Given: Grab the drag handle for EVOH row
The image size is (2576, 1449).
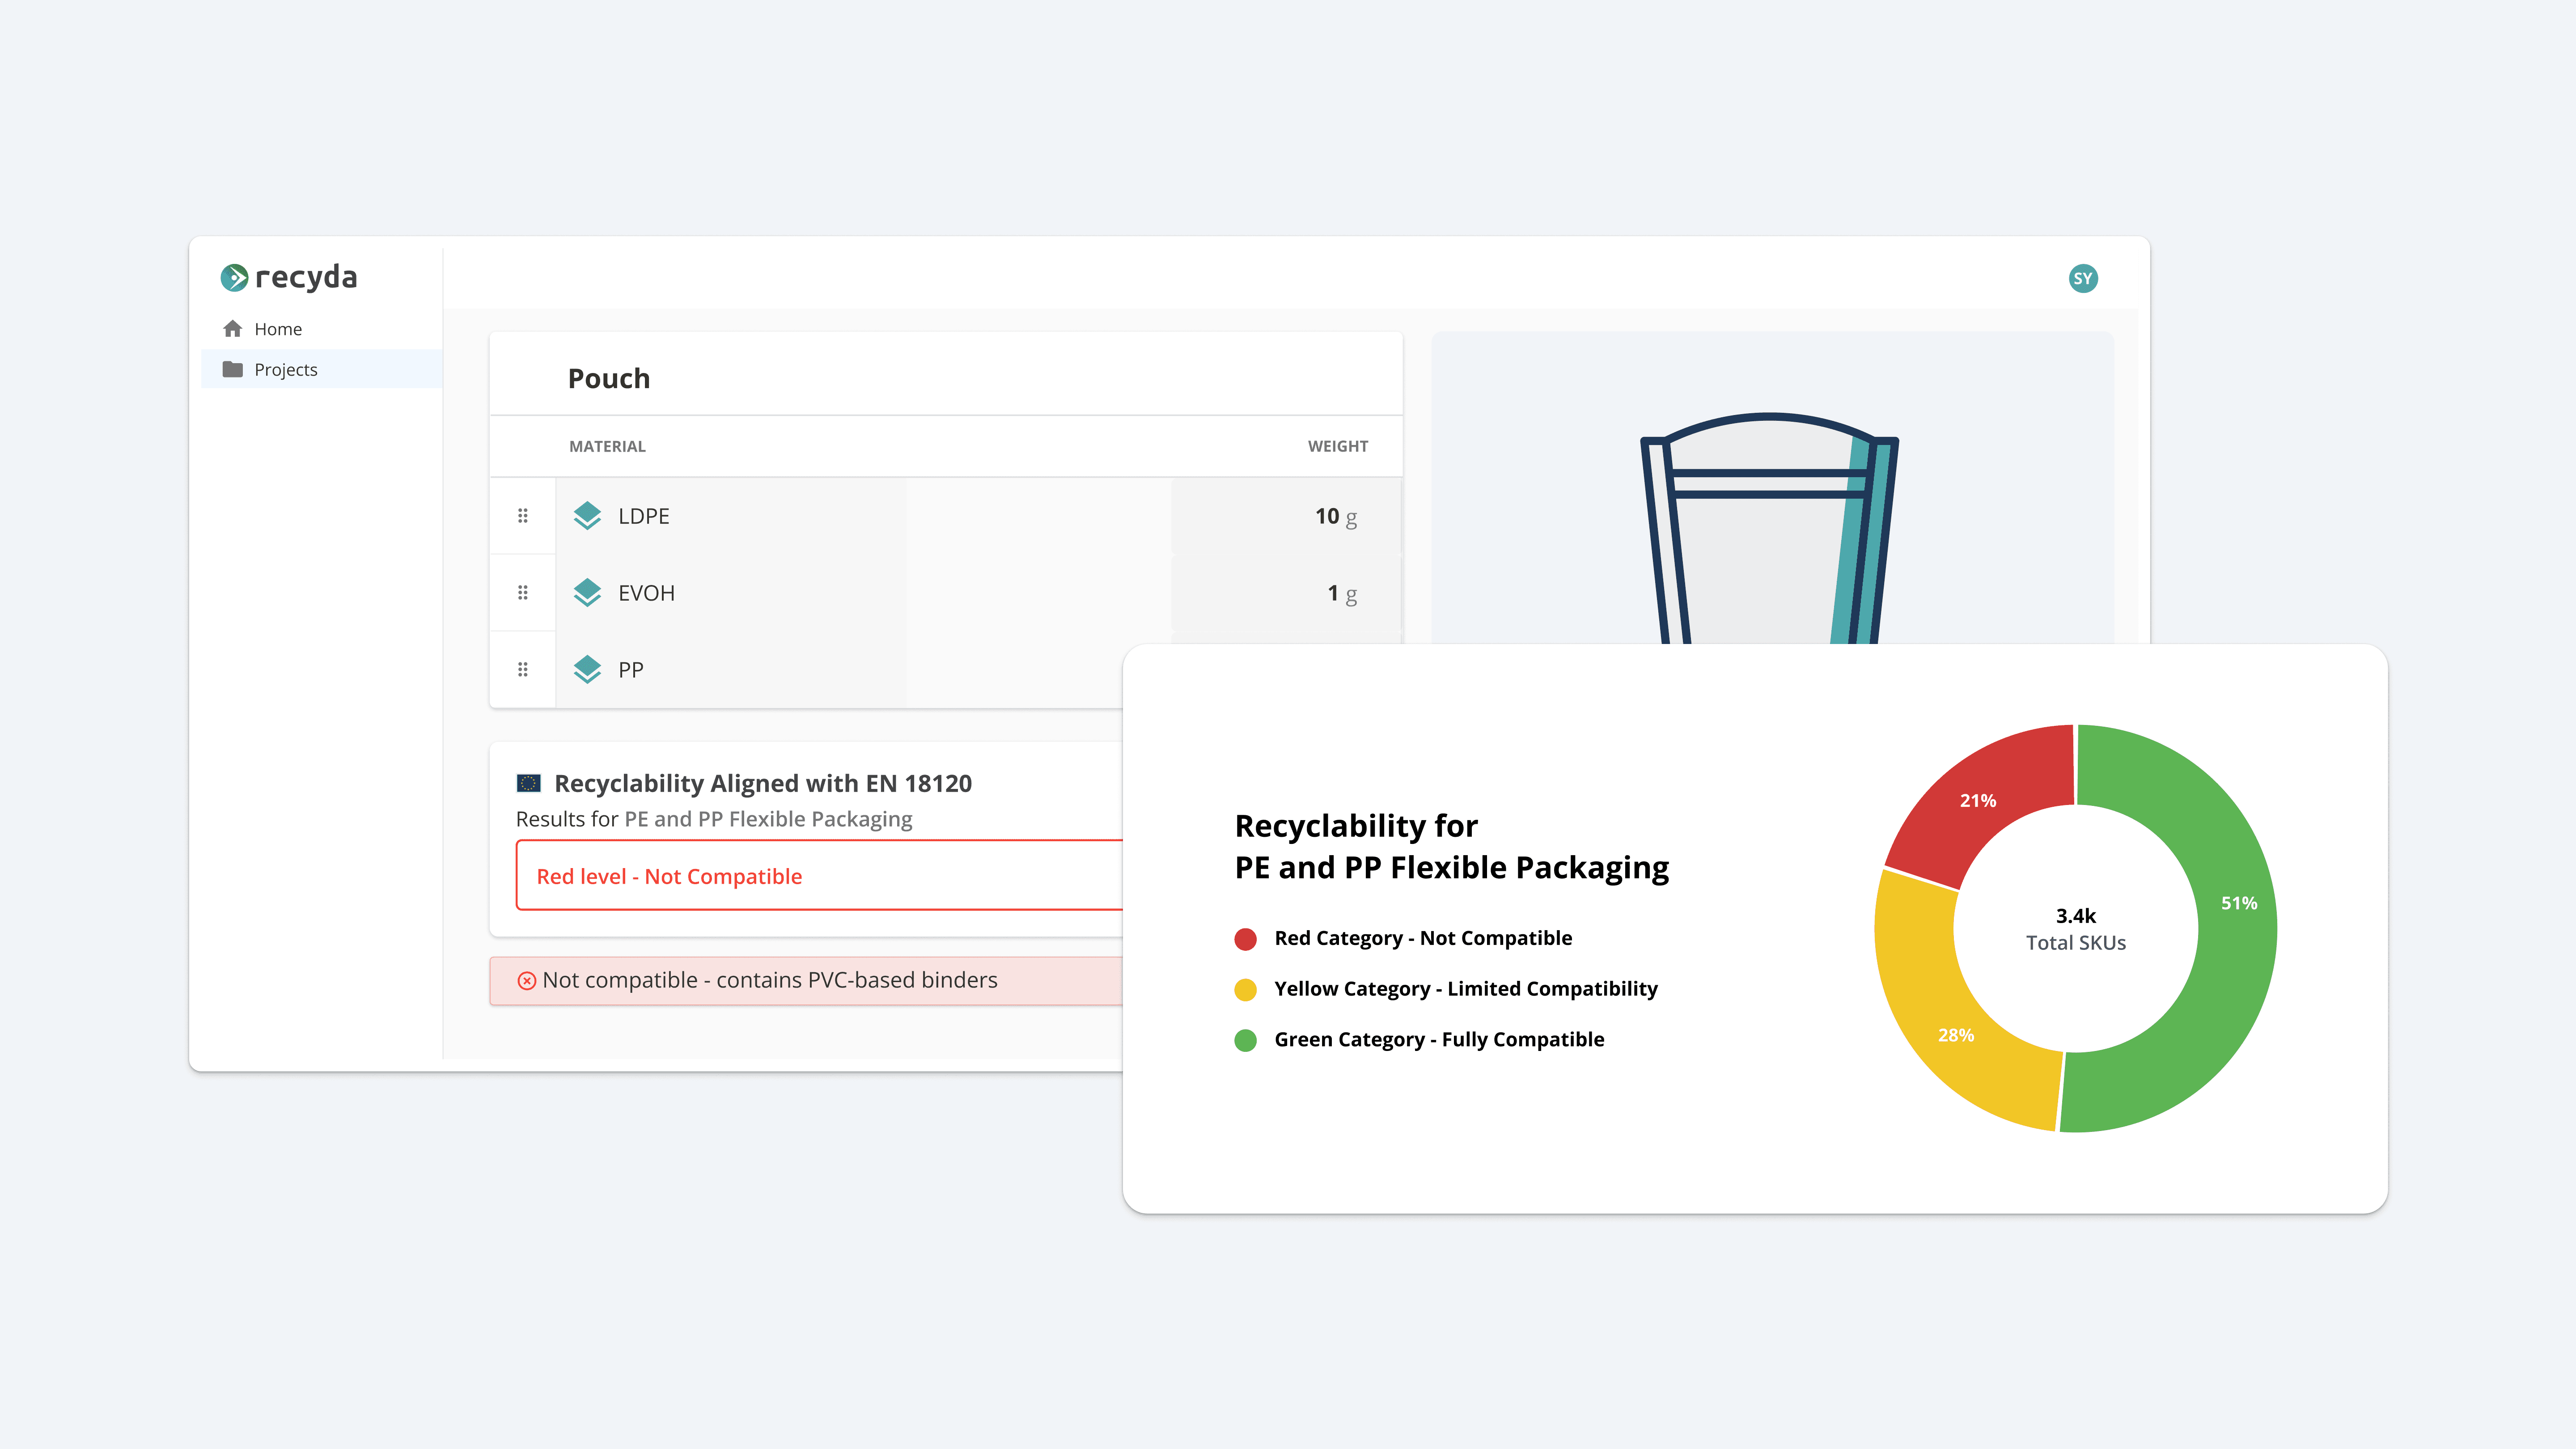Looking at the screenshot, I should pos(523,593).
